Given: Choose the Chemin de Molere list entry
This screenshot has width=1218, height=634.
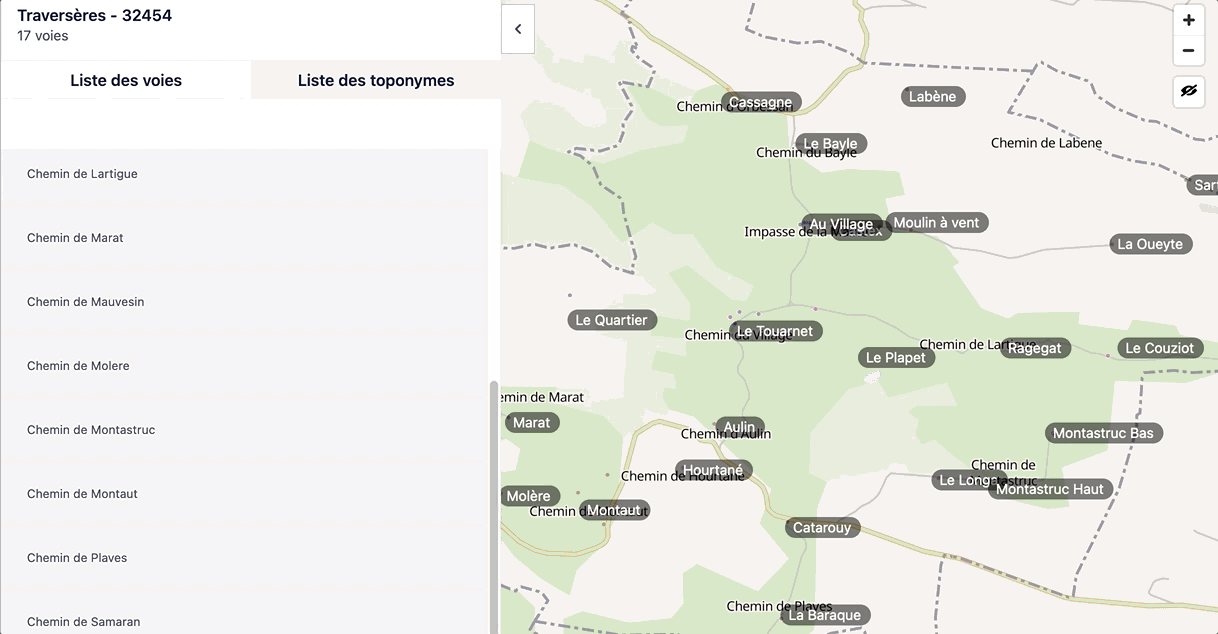Looking at the screenshot, I should pyautogui.click(x=78, y=366).
